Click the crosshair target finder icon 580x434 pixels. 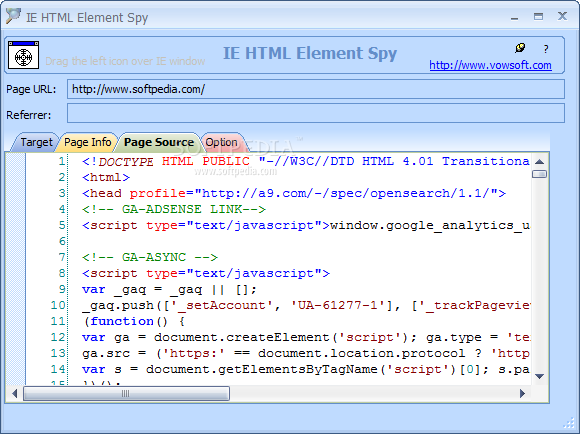click(23, 55)
